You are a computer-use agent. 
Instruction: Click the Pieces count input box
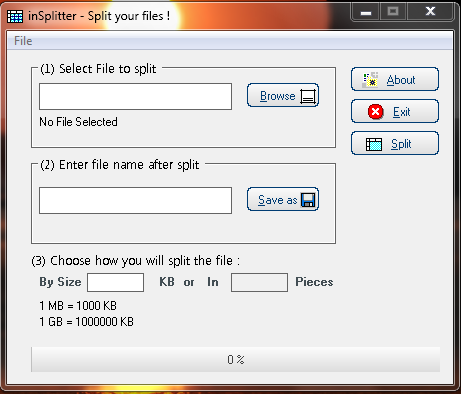(259, 282)
